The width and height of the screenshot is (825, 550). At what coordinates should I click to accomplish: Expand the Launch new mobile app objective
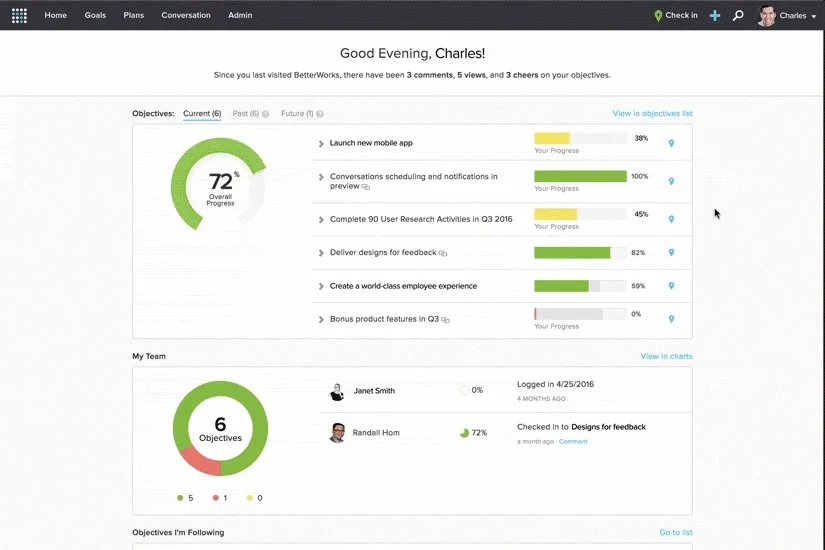coord(321,143)
